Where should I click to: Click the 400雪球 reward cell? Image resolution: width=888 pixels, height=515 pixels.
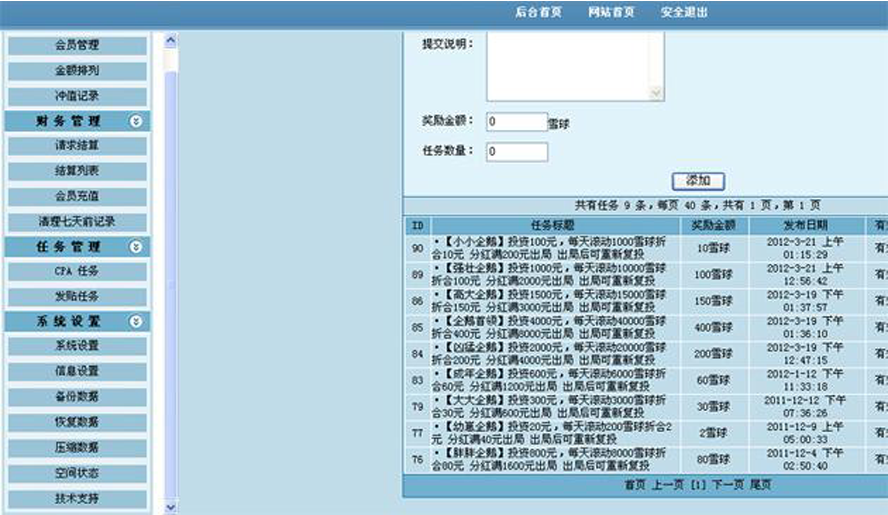714,327
